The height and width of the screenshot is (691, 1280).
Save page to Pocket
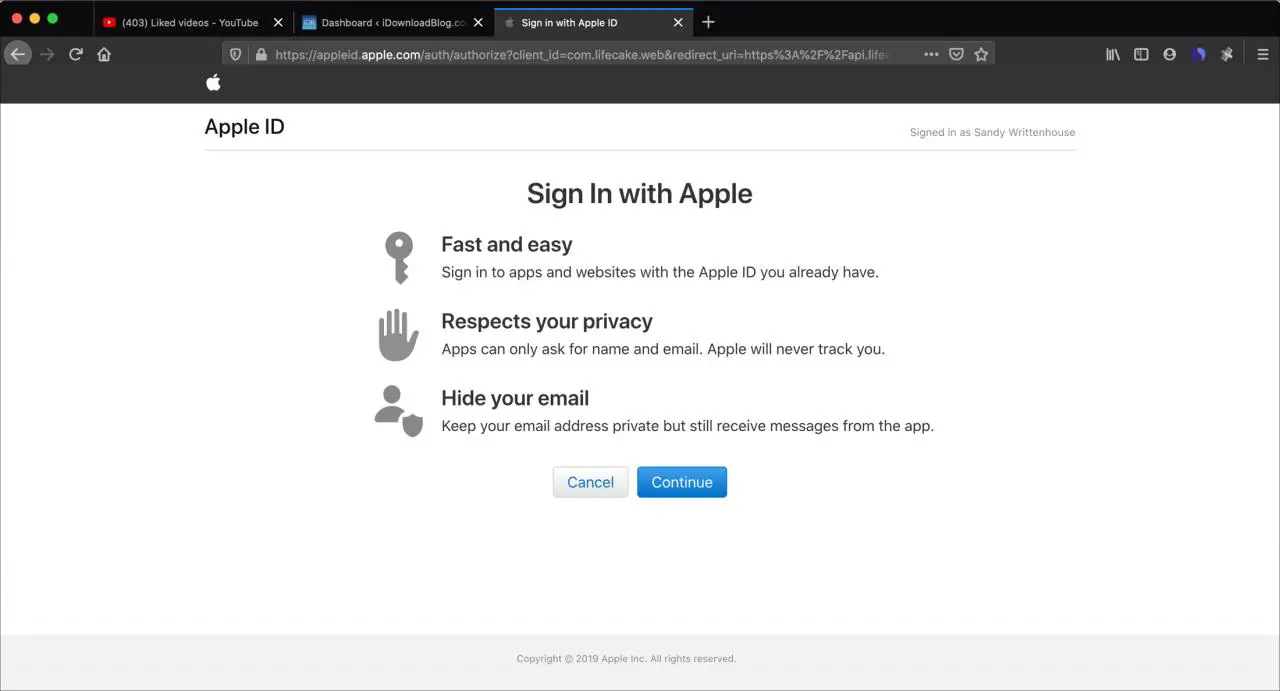pyautogui.click(x=956, y=54)
